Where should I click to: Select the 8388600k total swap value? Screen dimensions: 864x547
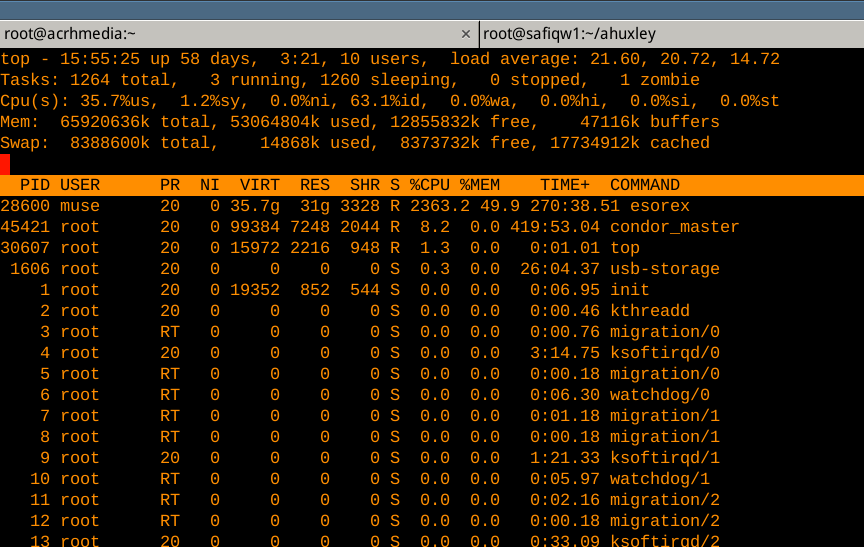pos(110,143)
